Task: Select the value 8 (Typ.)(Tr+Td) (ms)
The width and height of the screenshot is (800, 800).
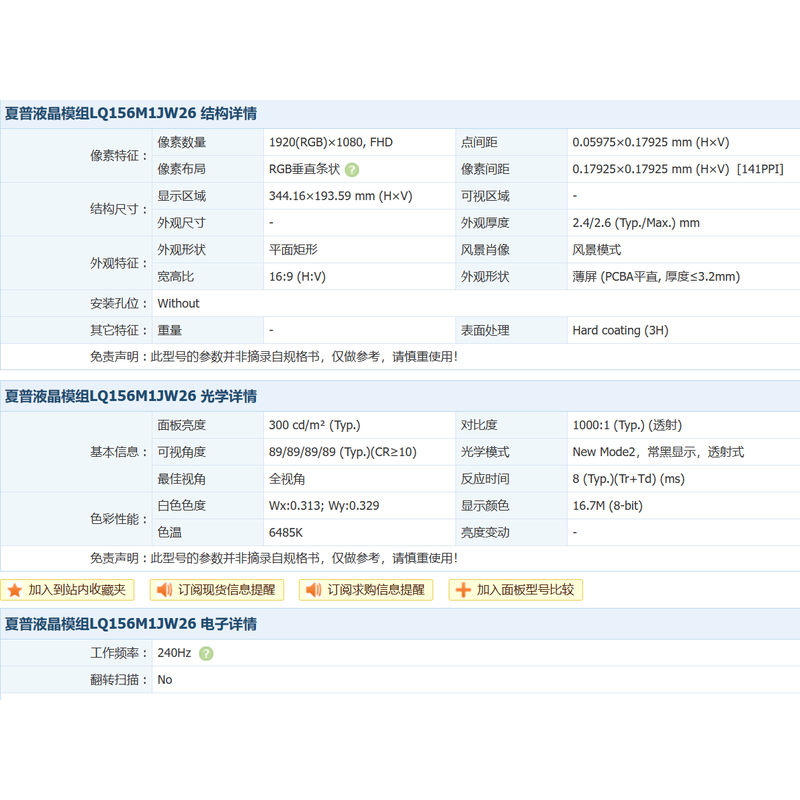Action: coord(628,479)
